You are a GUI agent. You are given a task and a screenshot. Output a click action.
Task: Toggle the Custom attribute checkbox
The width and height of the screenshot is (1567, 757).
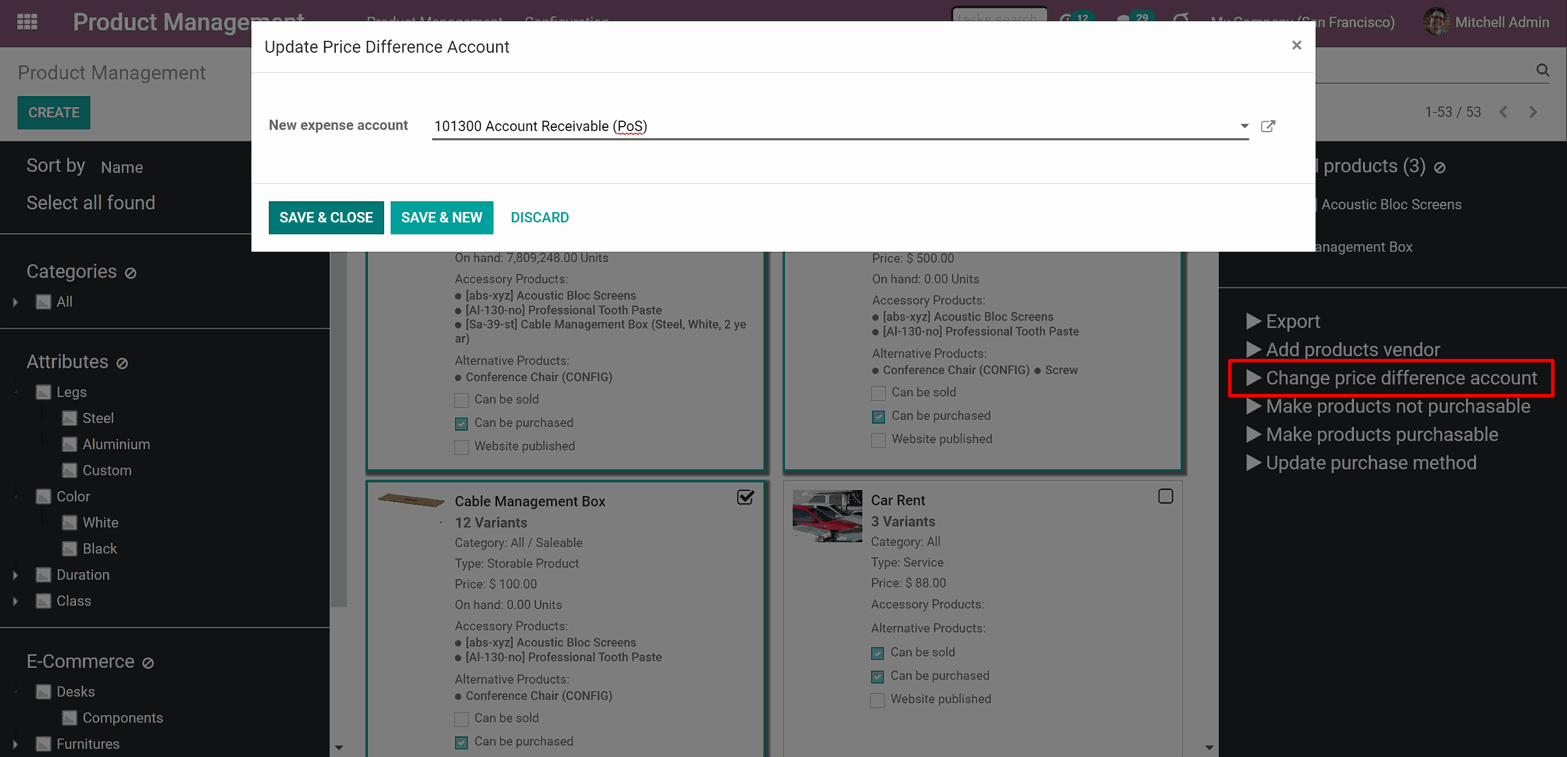click(69, 470)
